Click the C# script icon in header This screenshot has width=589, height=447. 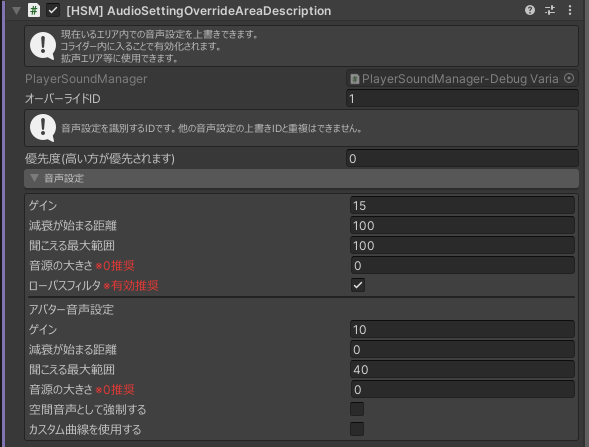point(34,10)
